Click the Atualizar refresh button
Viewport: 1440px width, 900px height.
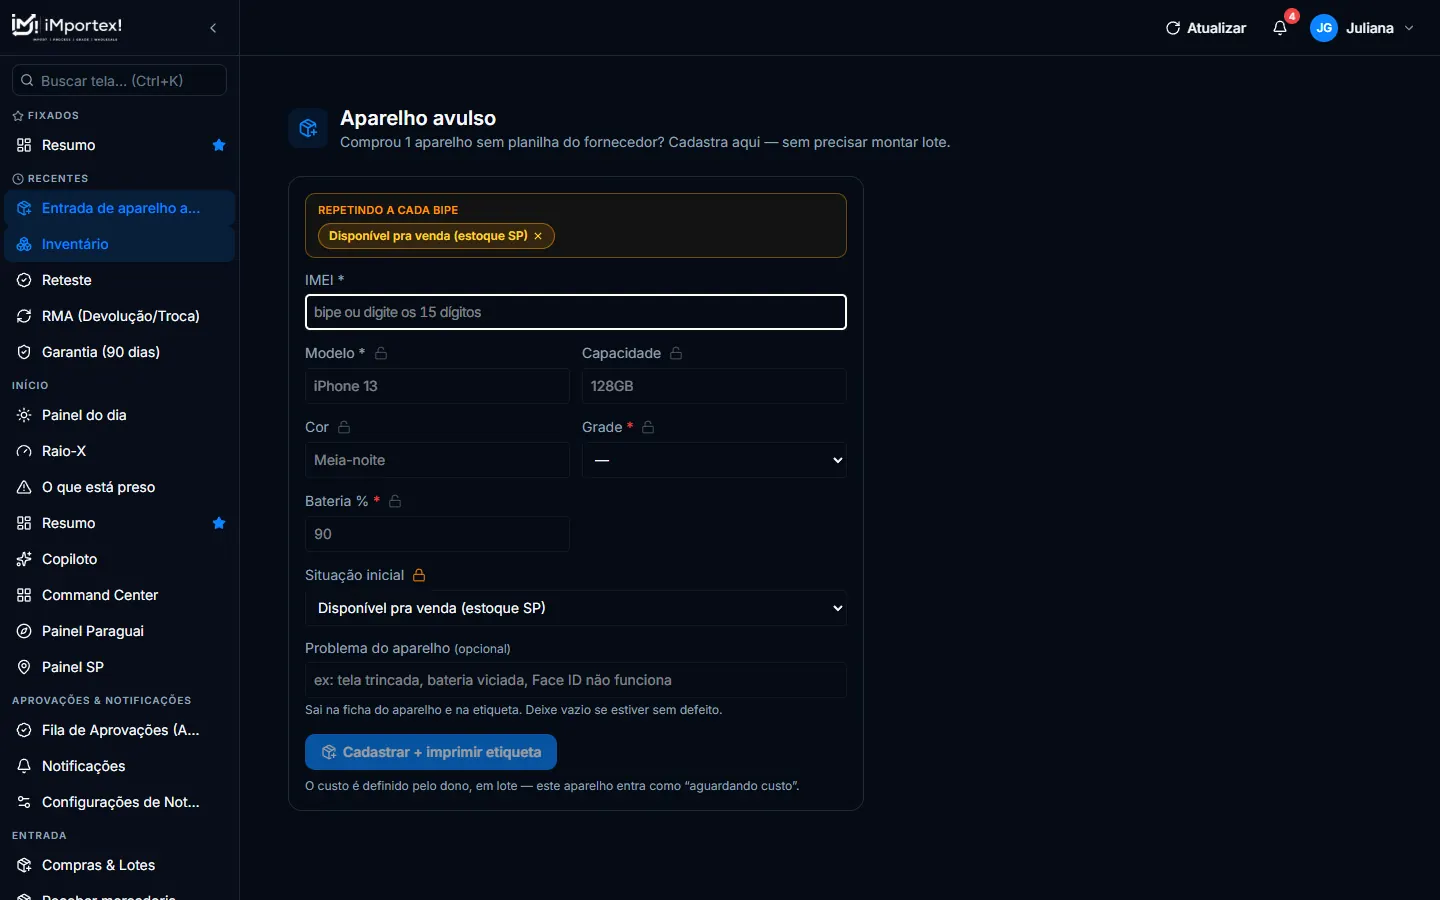click(1206, 28)
